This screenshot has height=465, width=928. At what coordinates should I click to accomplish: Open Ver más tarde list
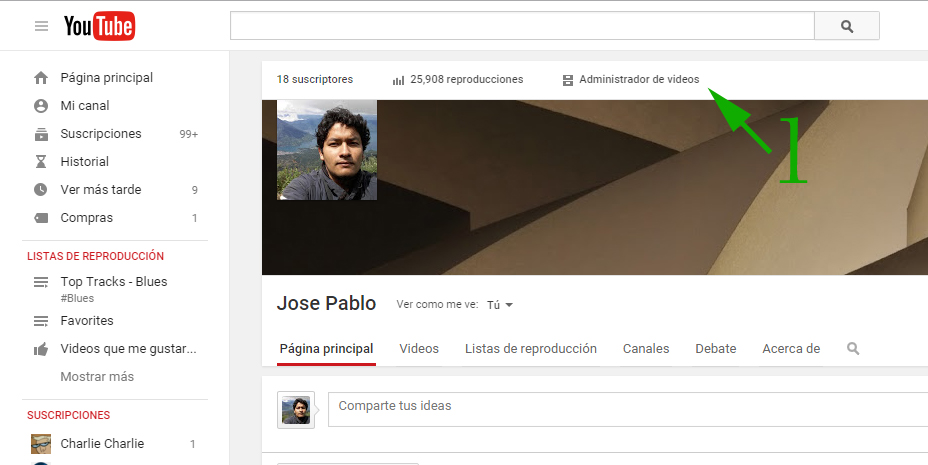(101, 190)
